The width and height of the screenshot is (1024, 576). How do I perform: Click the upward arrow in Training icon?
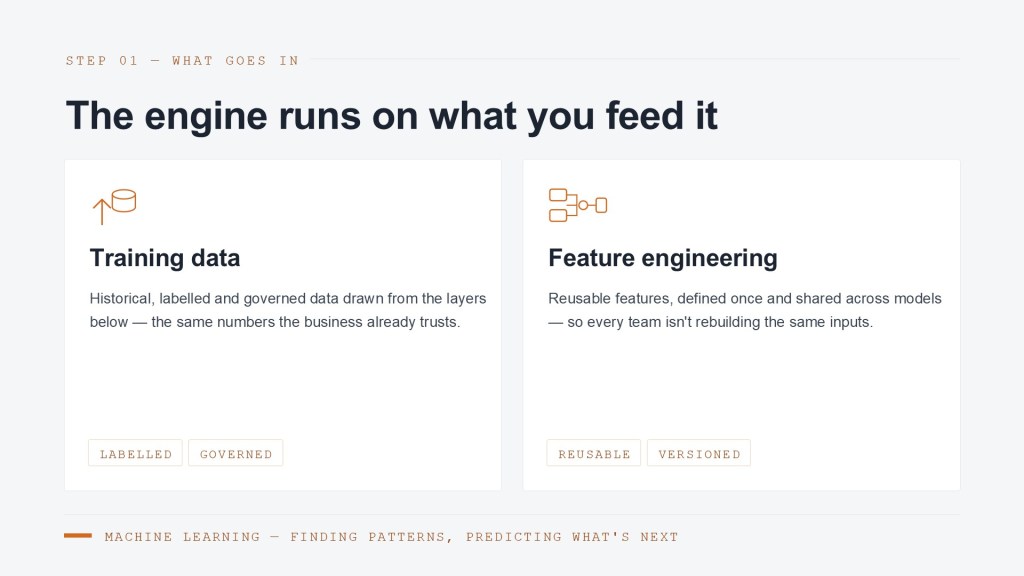[101, 212]
